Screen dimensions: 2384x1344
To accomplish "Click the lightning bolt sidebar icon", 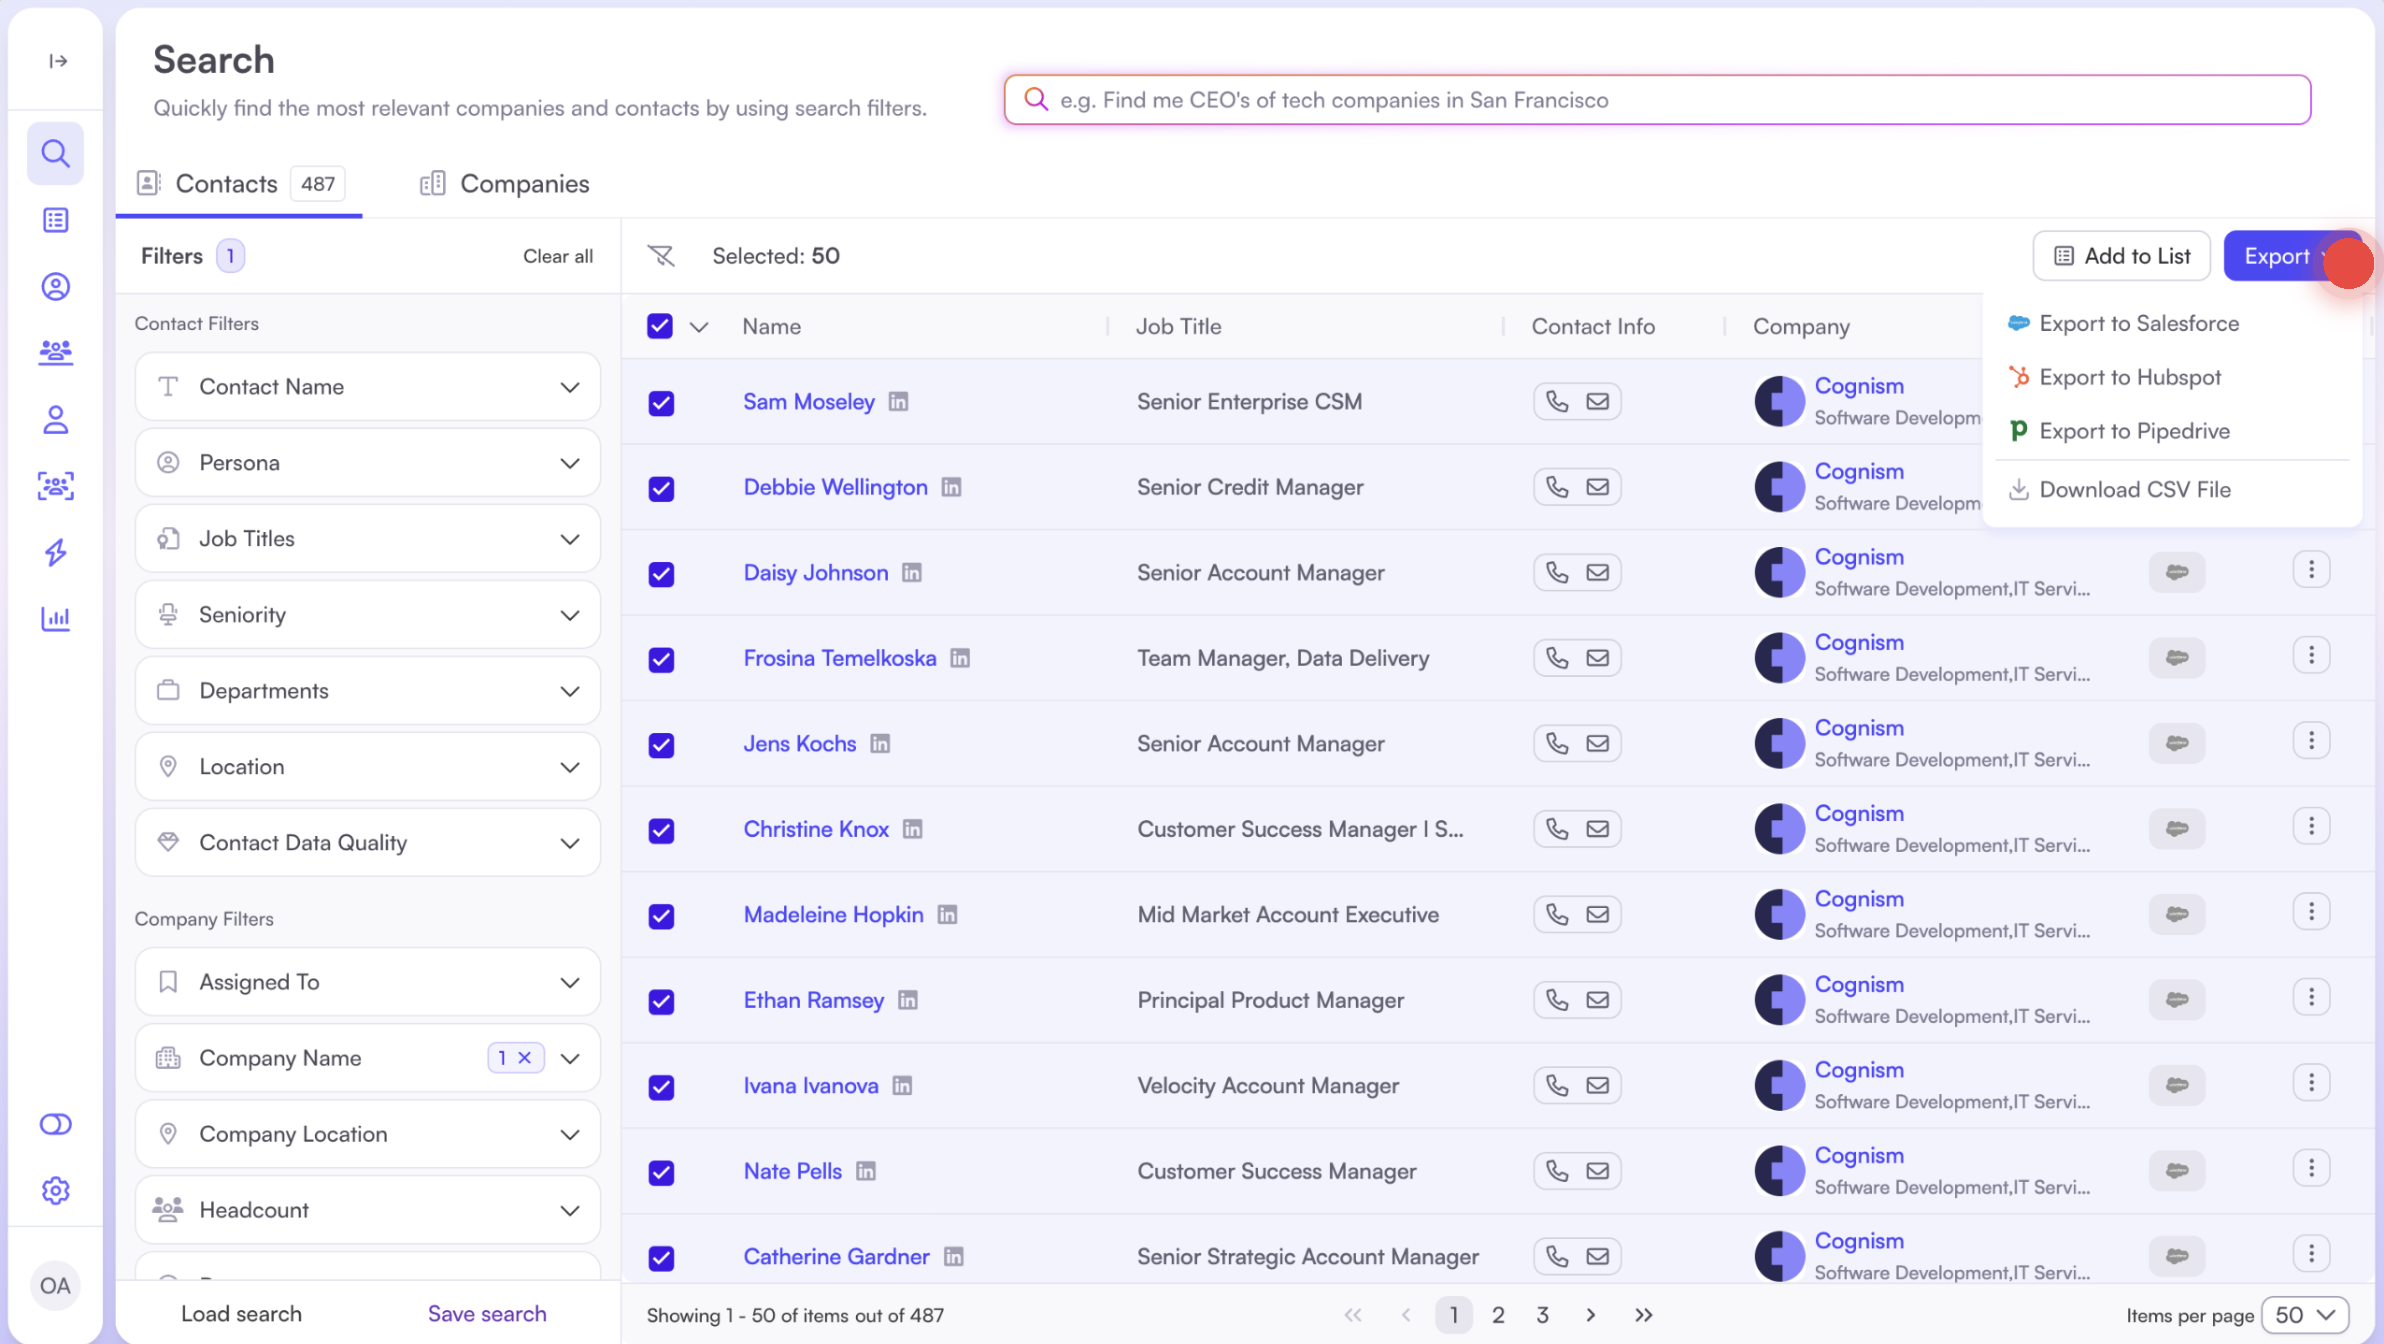I will [56, 552].
